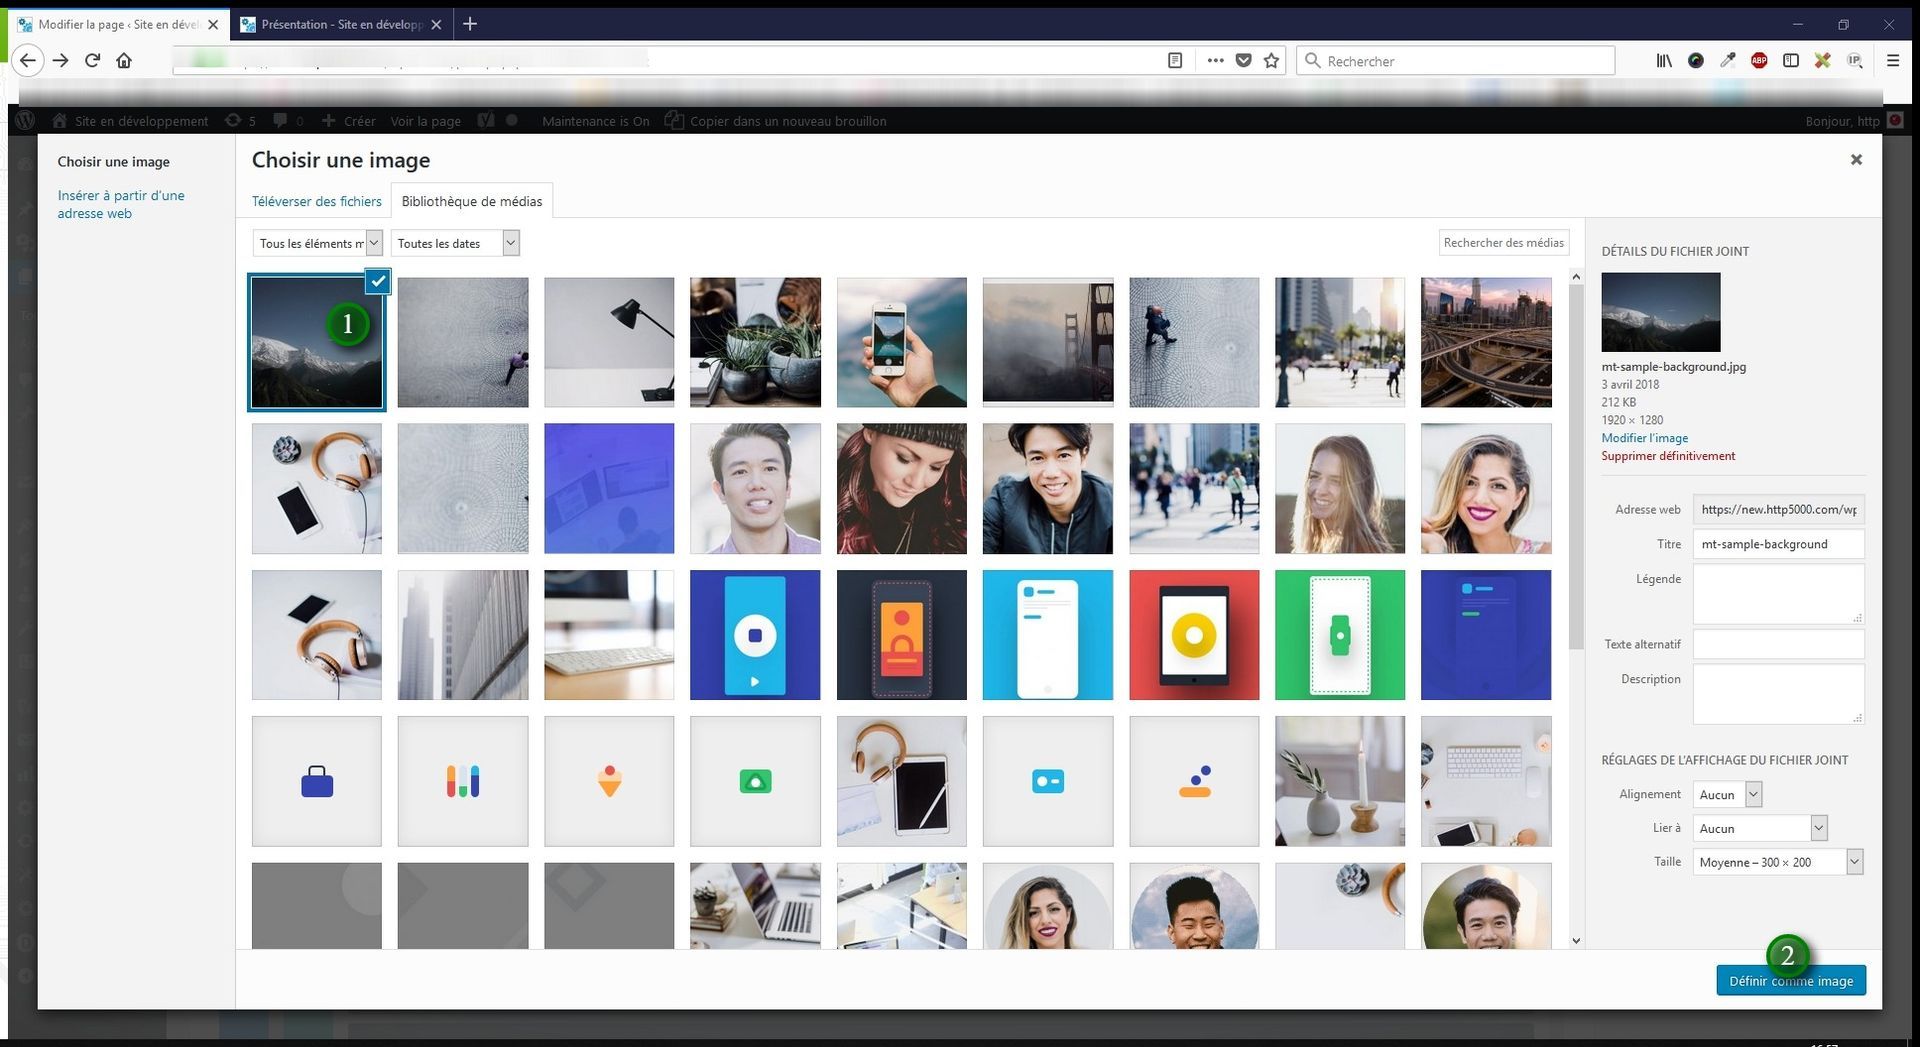
Task: Bookmark this page with star icon
Action: [1271, 61]
